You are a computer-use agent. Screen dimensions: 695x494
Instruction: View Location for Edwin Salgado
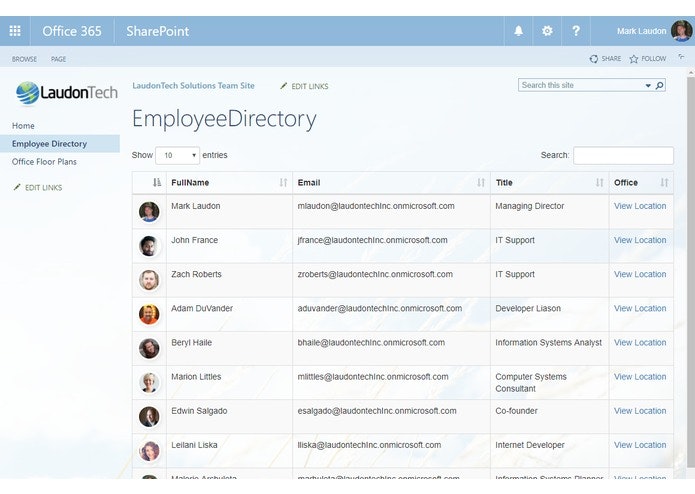(x=640, y=411)
